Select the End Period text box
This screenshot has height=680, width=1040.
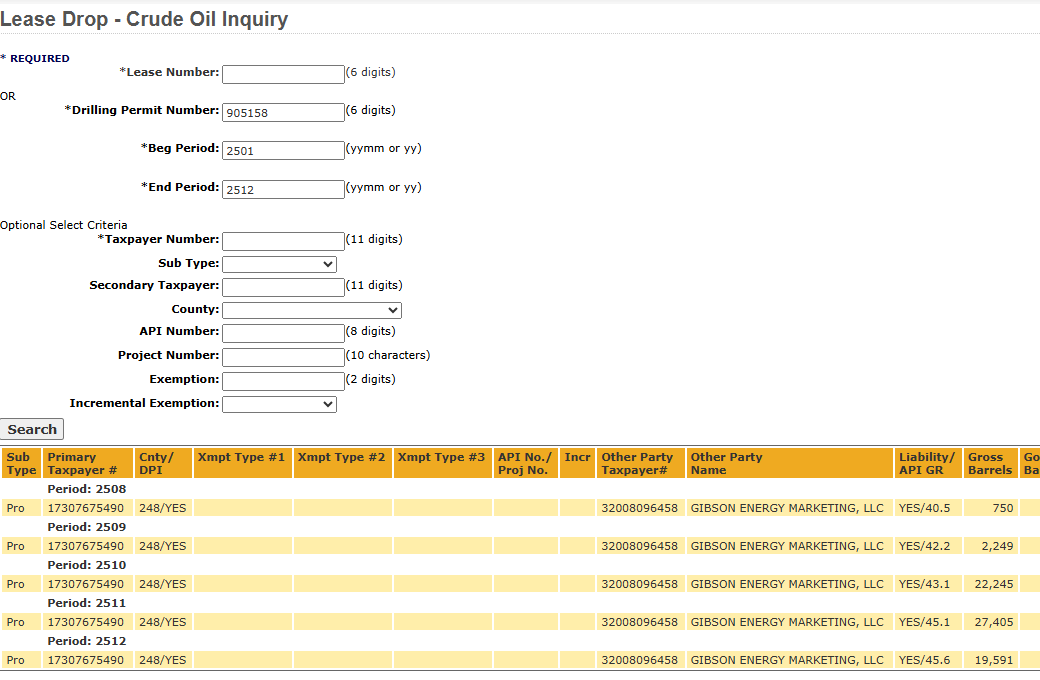(283, 189)
